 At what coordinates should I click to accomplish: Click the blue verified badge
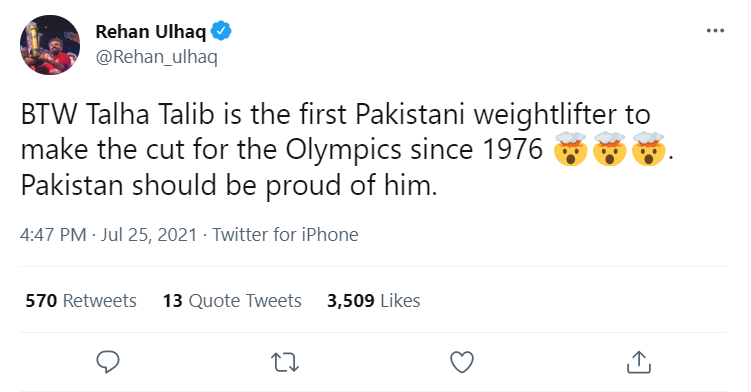(222, 31)
